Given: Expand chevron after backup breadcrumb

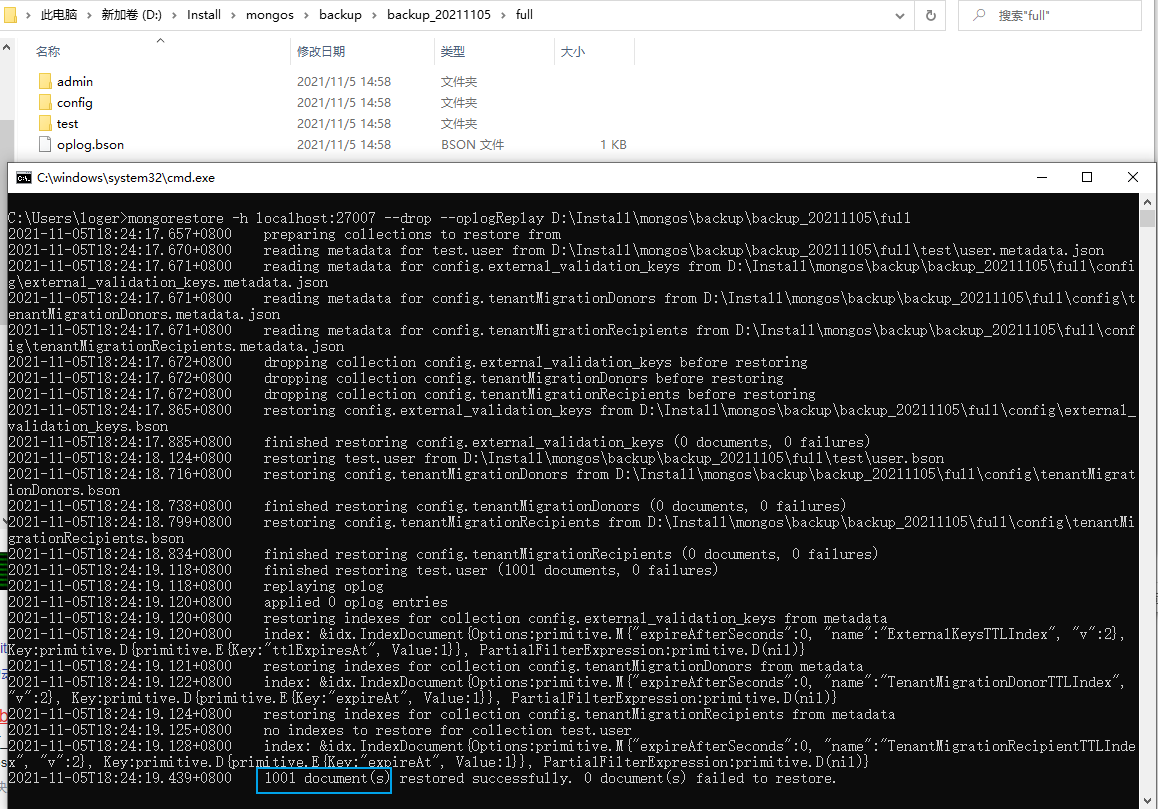Looking at the screenshot, I should click(374, 15).
